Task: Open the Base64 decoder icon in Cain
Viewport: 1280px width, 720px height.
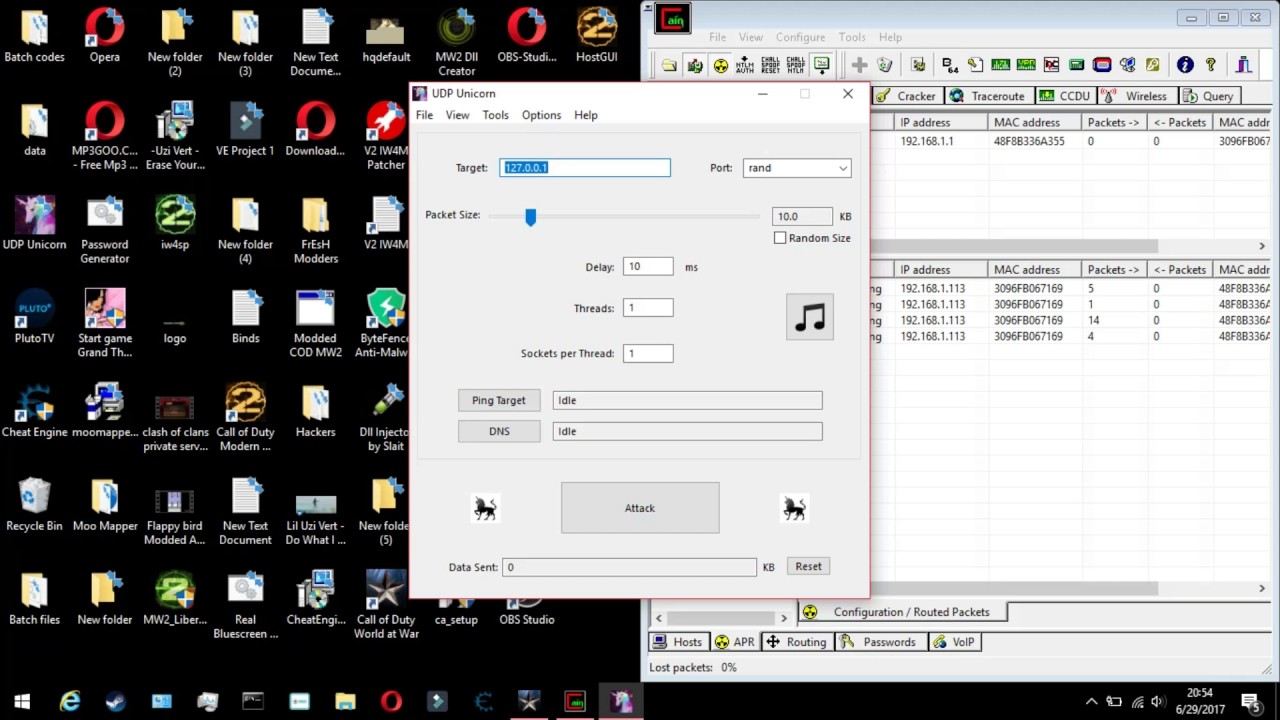Action: (x=950, y=65)
